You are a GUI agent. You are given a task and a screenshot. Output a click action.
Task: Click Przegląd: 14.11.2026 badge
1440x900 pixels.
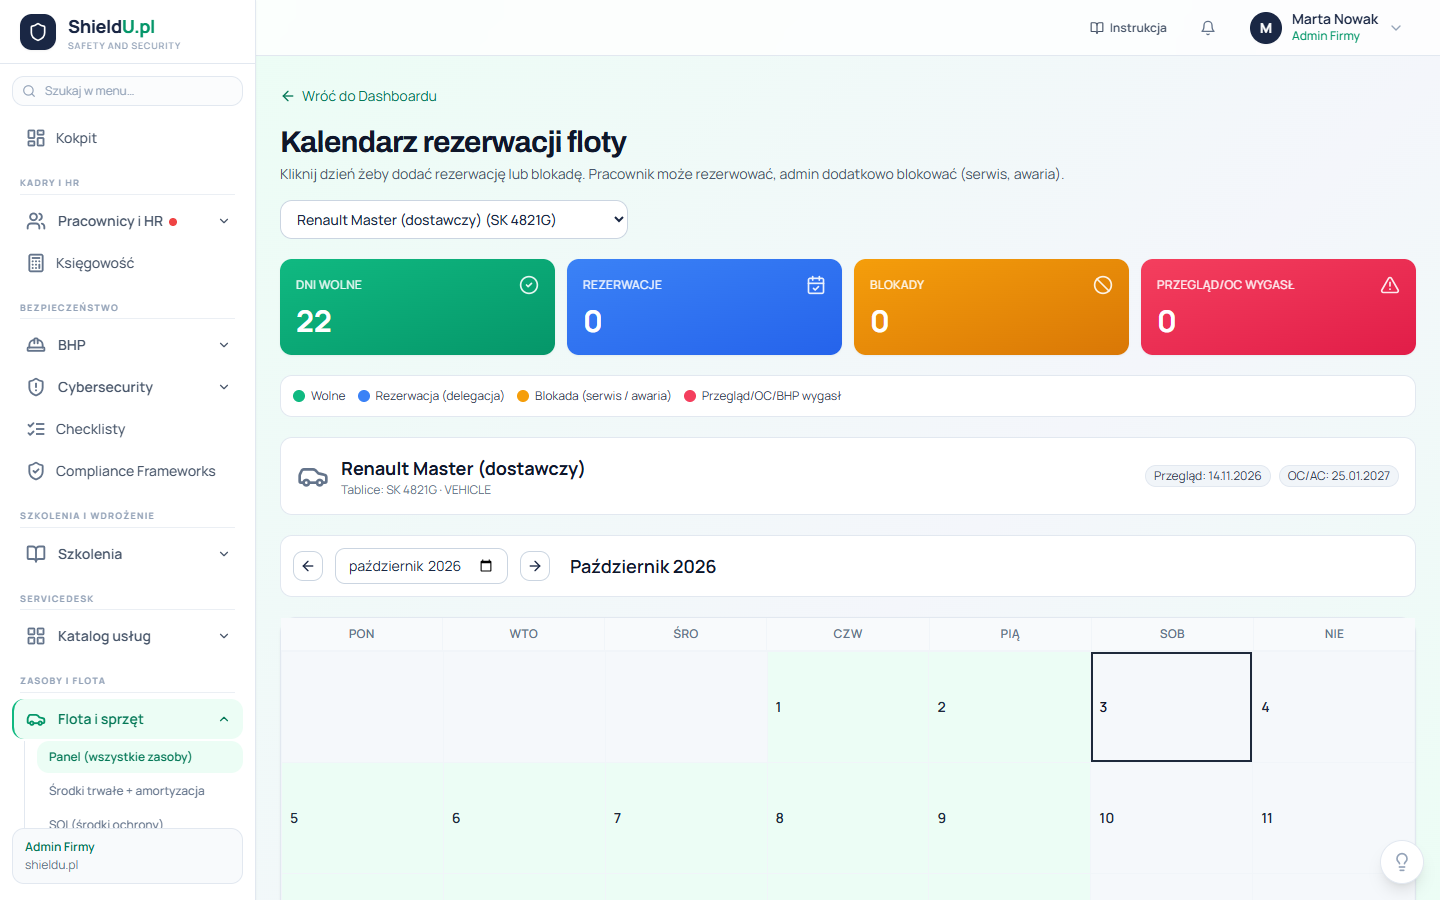tap(1207, 476)
